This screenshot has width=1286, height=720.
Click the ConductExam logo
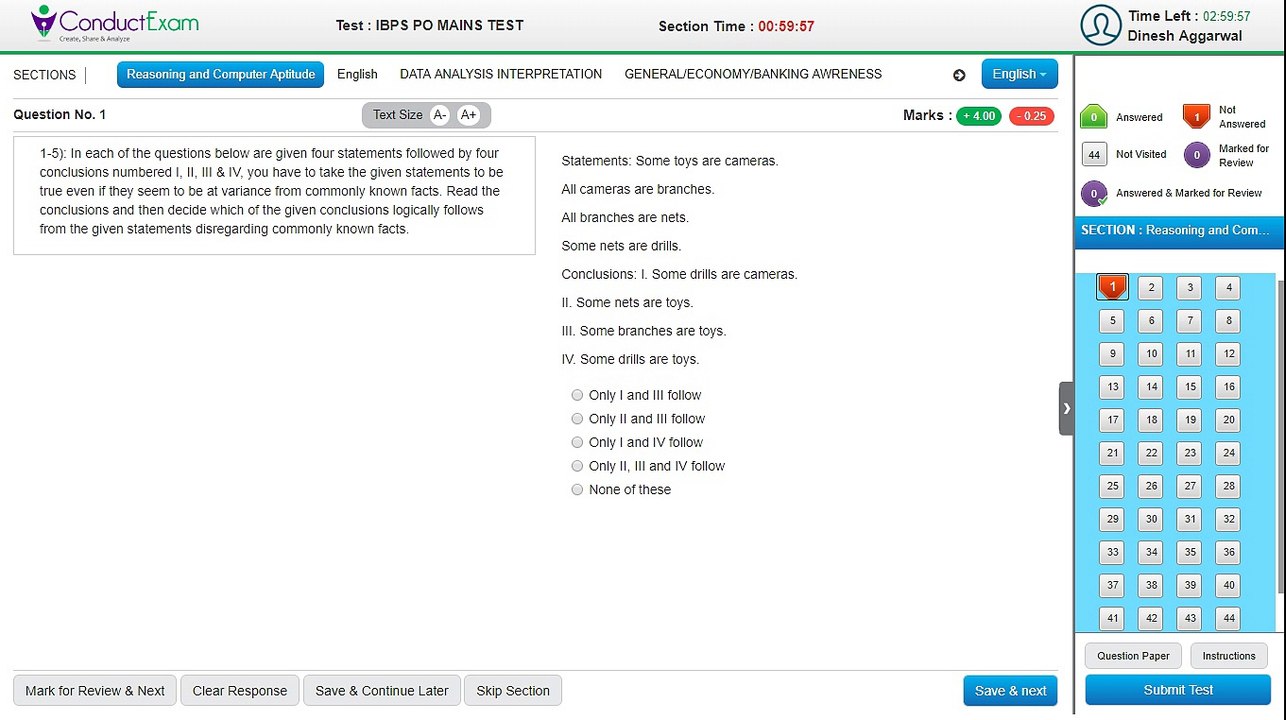pos(114,24)
